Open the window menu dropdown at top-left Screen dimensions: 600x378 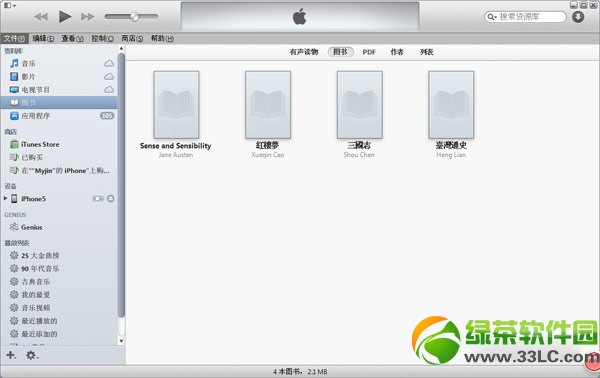pyautogui.click(x=10, y=5)
